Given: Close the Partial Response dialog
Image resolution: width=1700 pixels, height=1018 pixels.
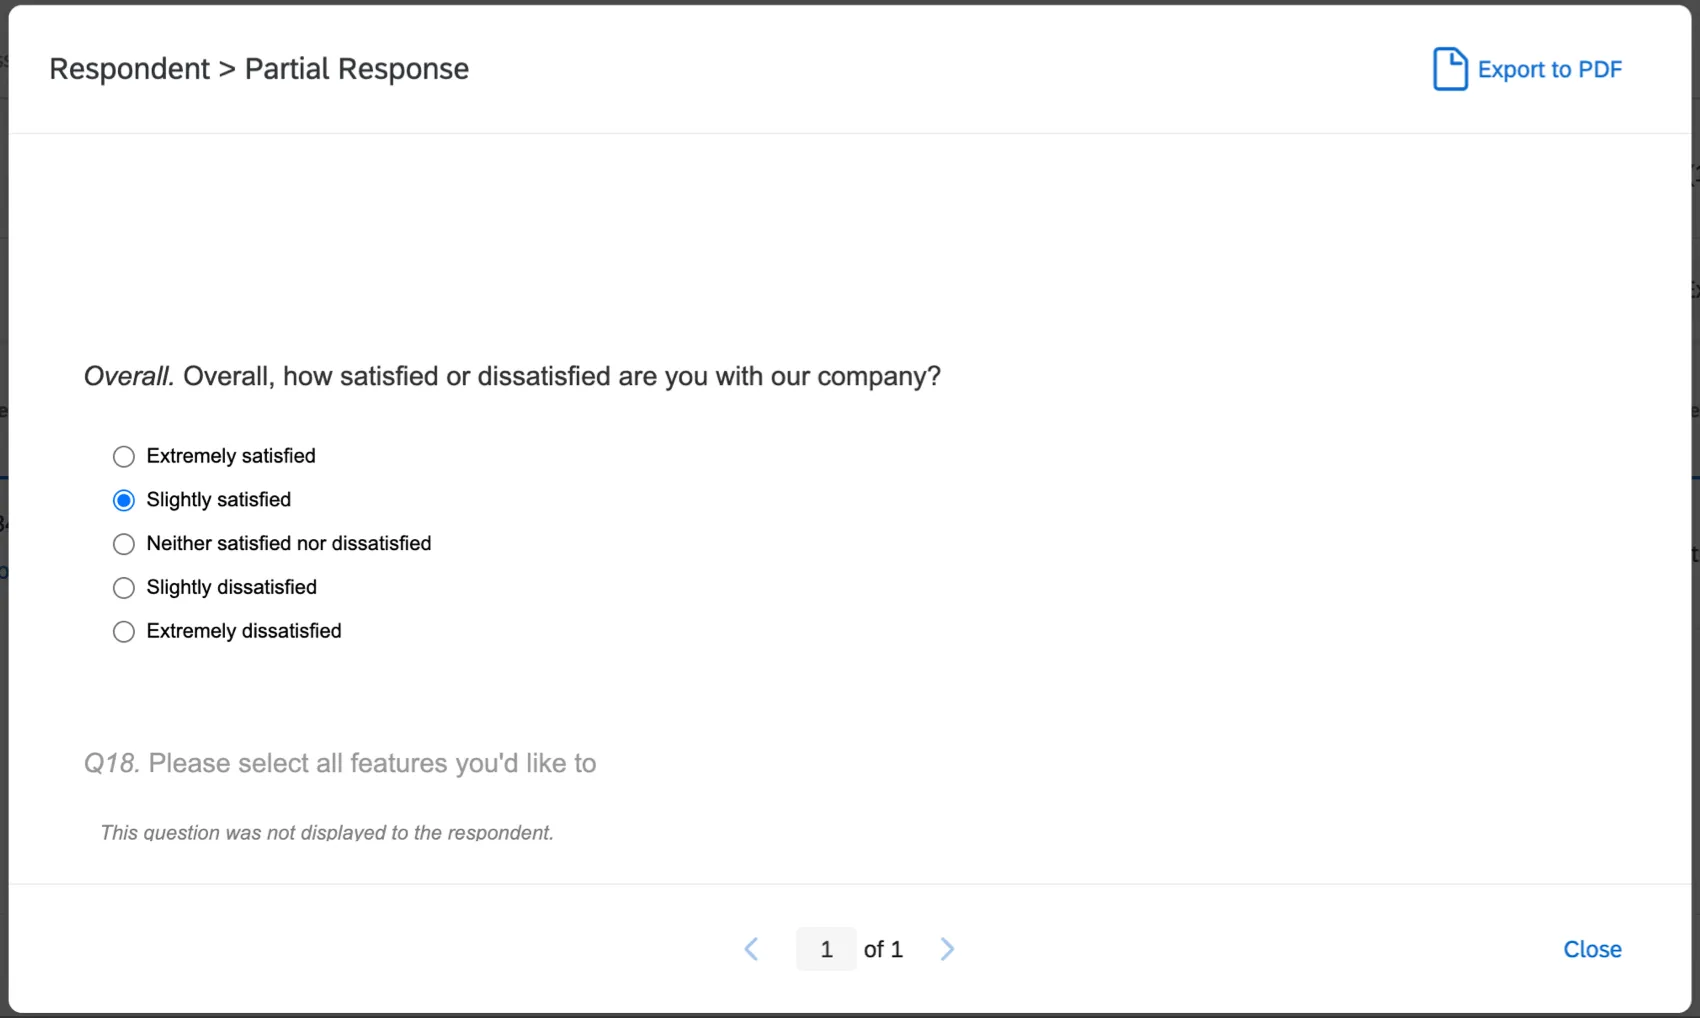Looking at the screenshot, I should [x=1591, y=949].
